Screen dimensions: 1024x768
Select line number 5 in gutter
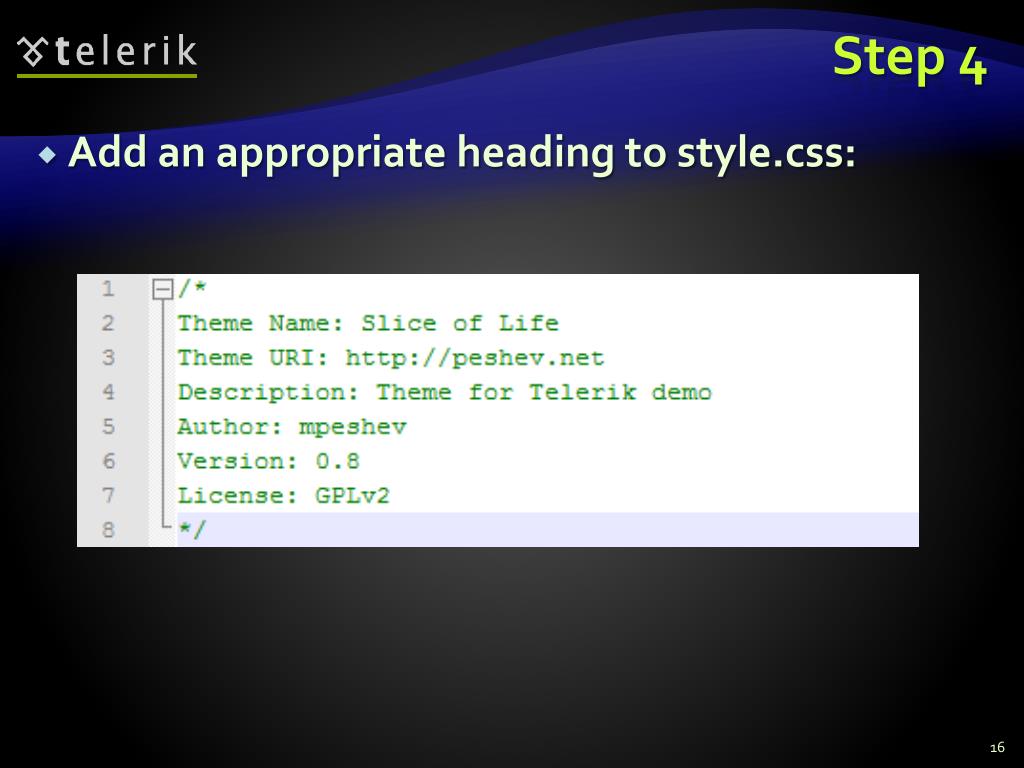tap(108, 426)
